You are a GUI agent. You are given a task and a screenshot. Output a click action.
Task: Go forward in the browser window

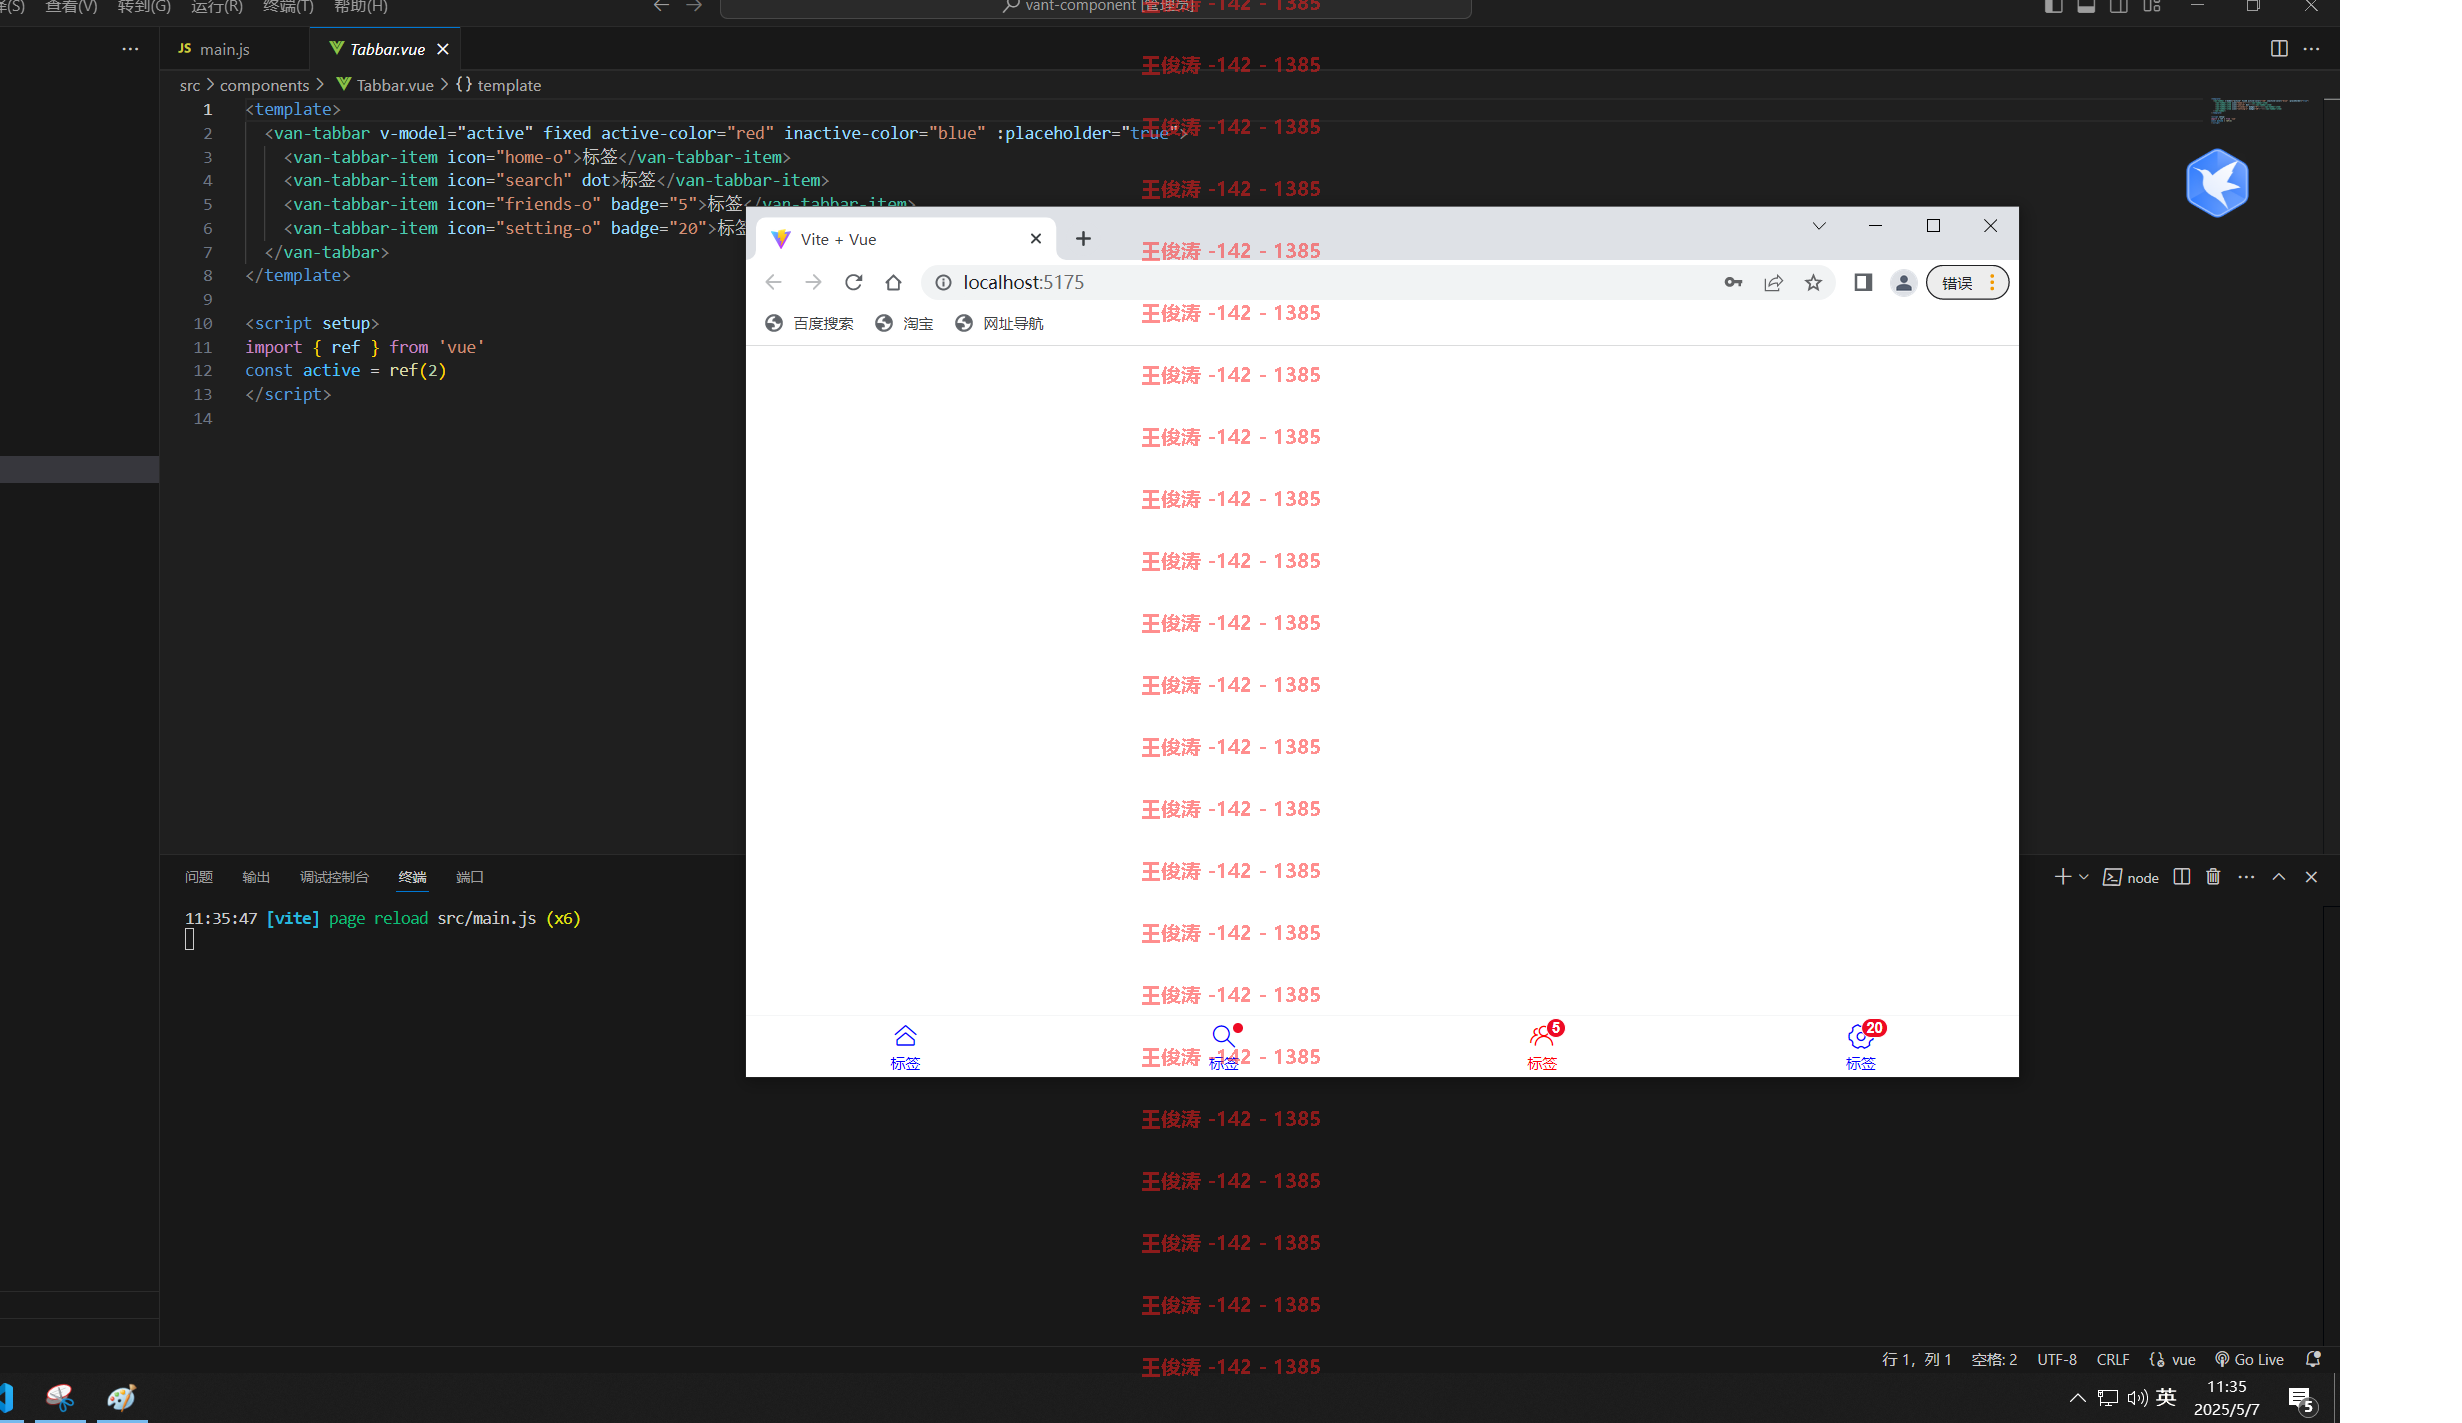click(813, 283)
